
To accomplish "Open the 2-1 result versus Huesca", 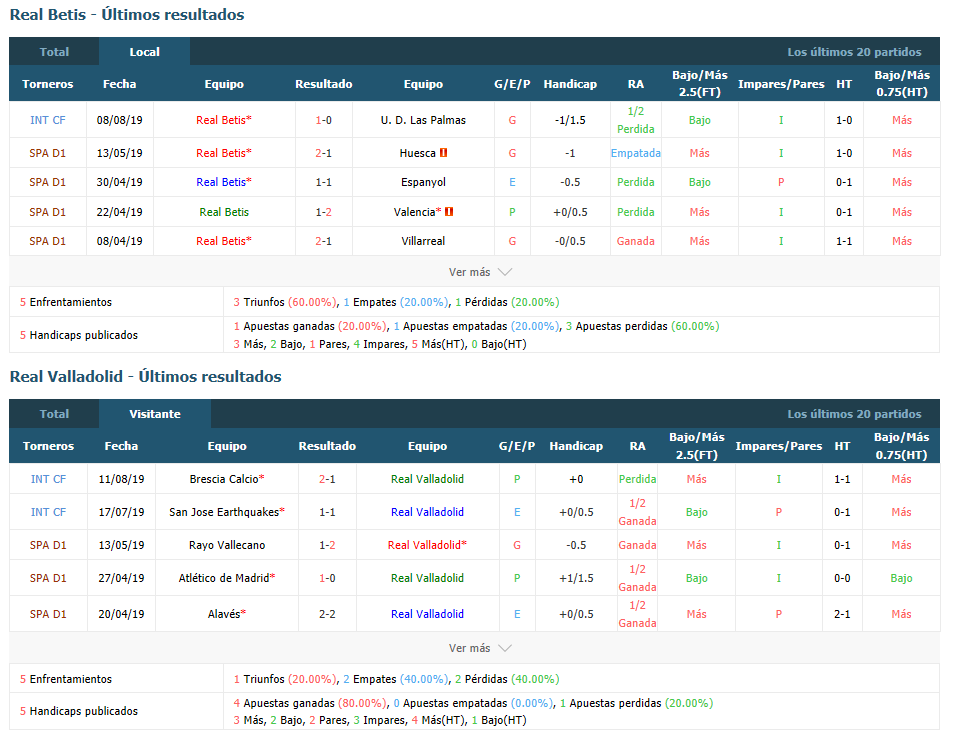I will point(324,153).
